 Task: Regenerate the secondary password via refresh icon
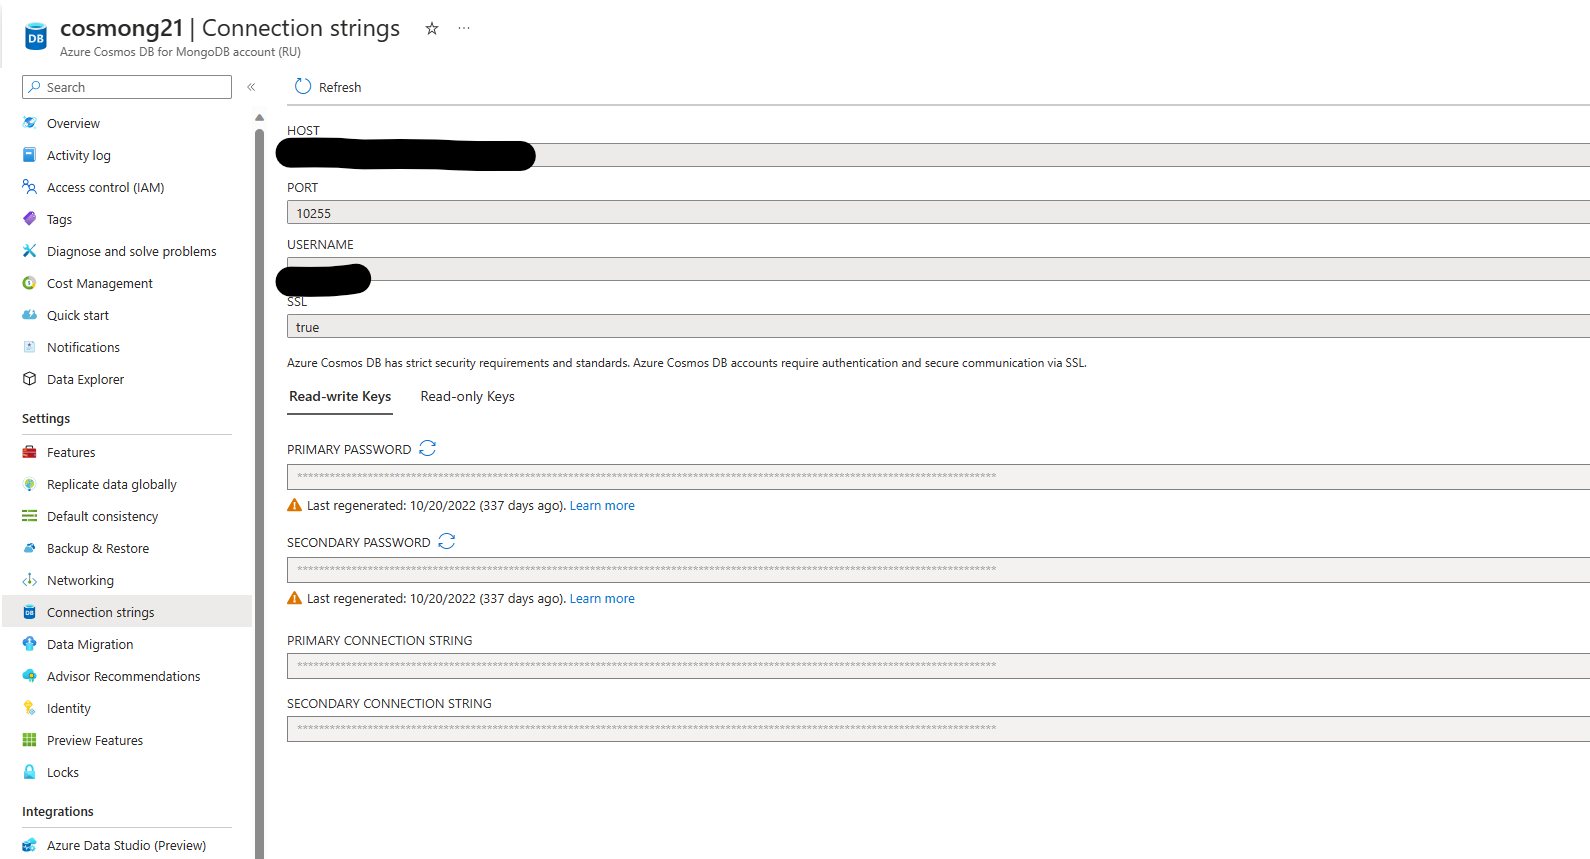(447, 541)
